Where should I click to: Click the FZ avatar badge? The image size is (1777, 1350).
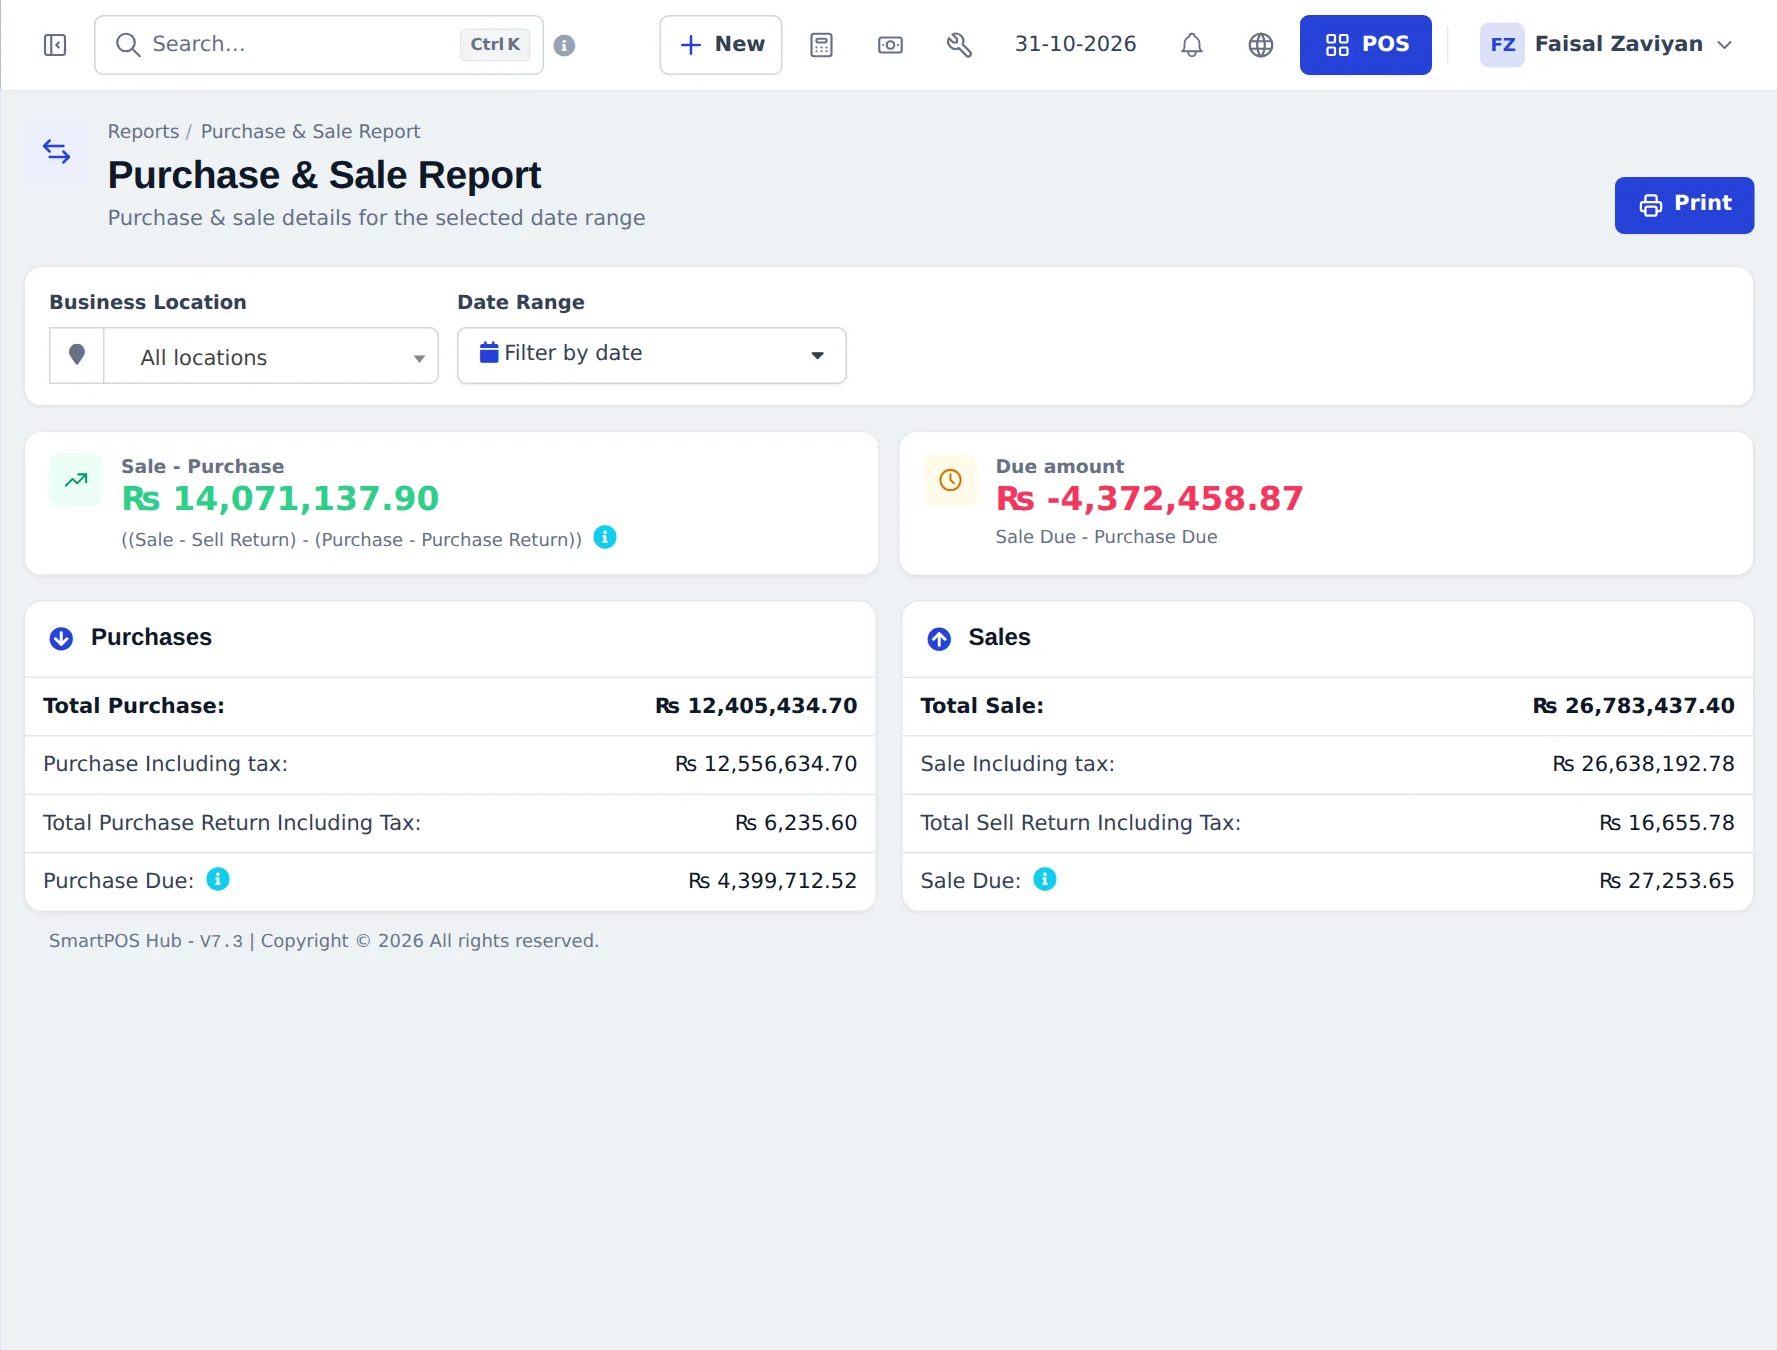1502,45
